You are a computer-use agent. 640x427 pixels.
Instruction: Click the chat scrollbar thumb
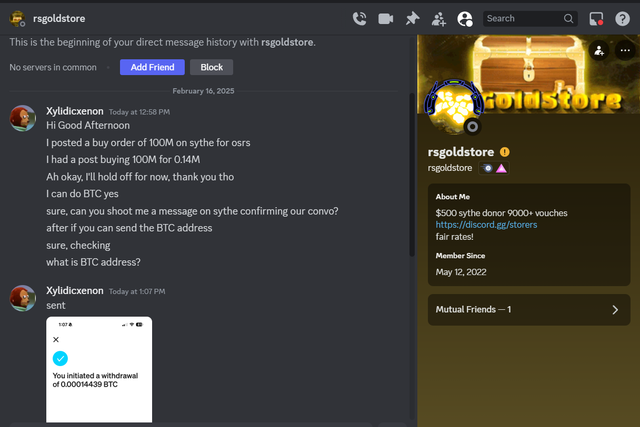tap(412, 175)
